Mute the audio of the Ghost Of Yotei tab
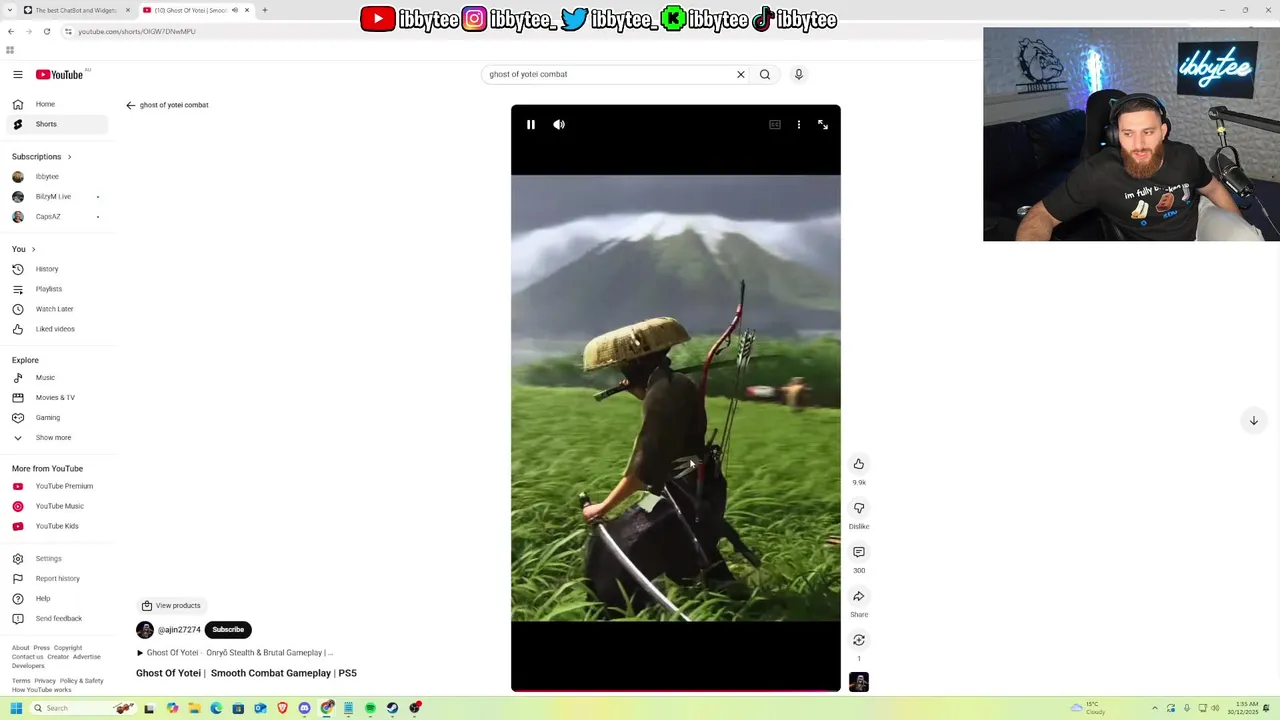Viewport: 1280px width, 720px height. [235, 10]
